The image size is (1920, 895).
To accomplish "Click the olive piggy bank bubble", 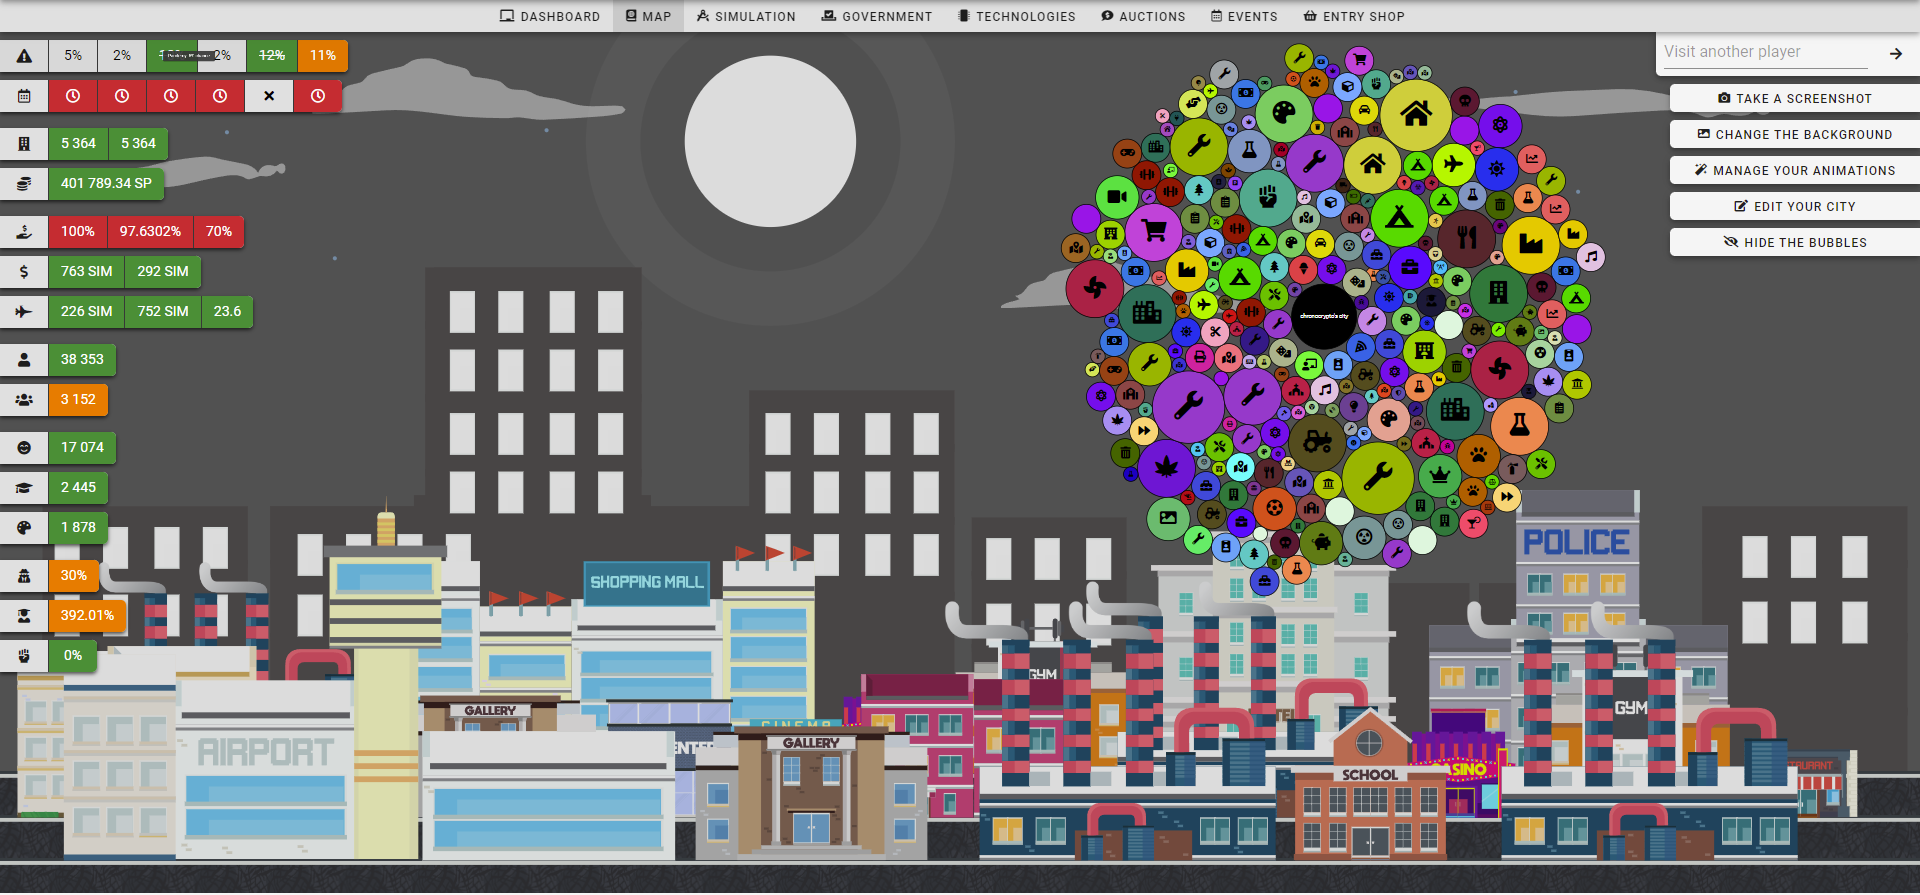I will point(1321,543).
